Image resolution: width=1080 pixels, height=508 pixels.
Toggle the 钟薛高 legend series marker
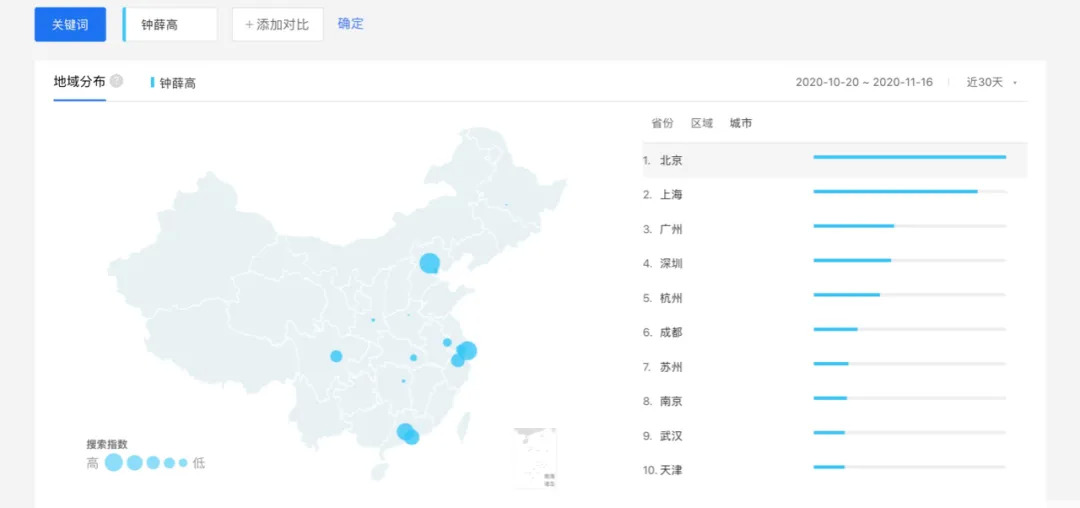tap(153, 82)
